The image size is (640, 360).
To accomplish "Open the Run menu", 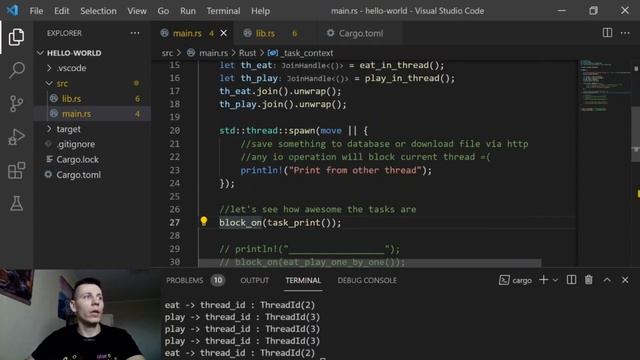I will (x=188, y=11).
